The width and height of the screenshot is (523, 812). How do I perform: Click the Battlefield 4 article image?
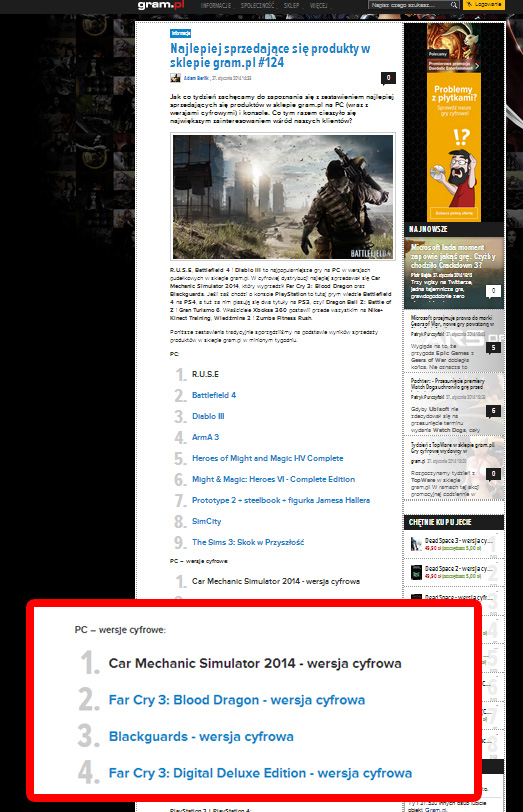[283, 197]
